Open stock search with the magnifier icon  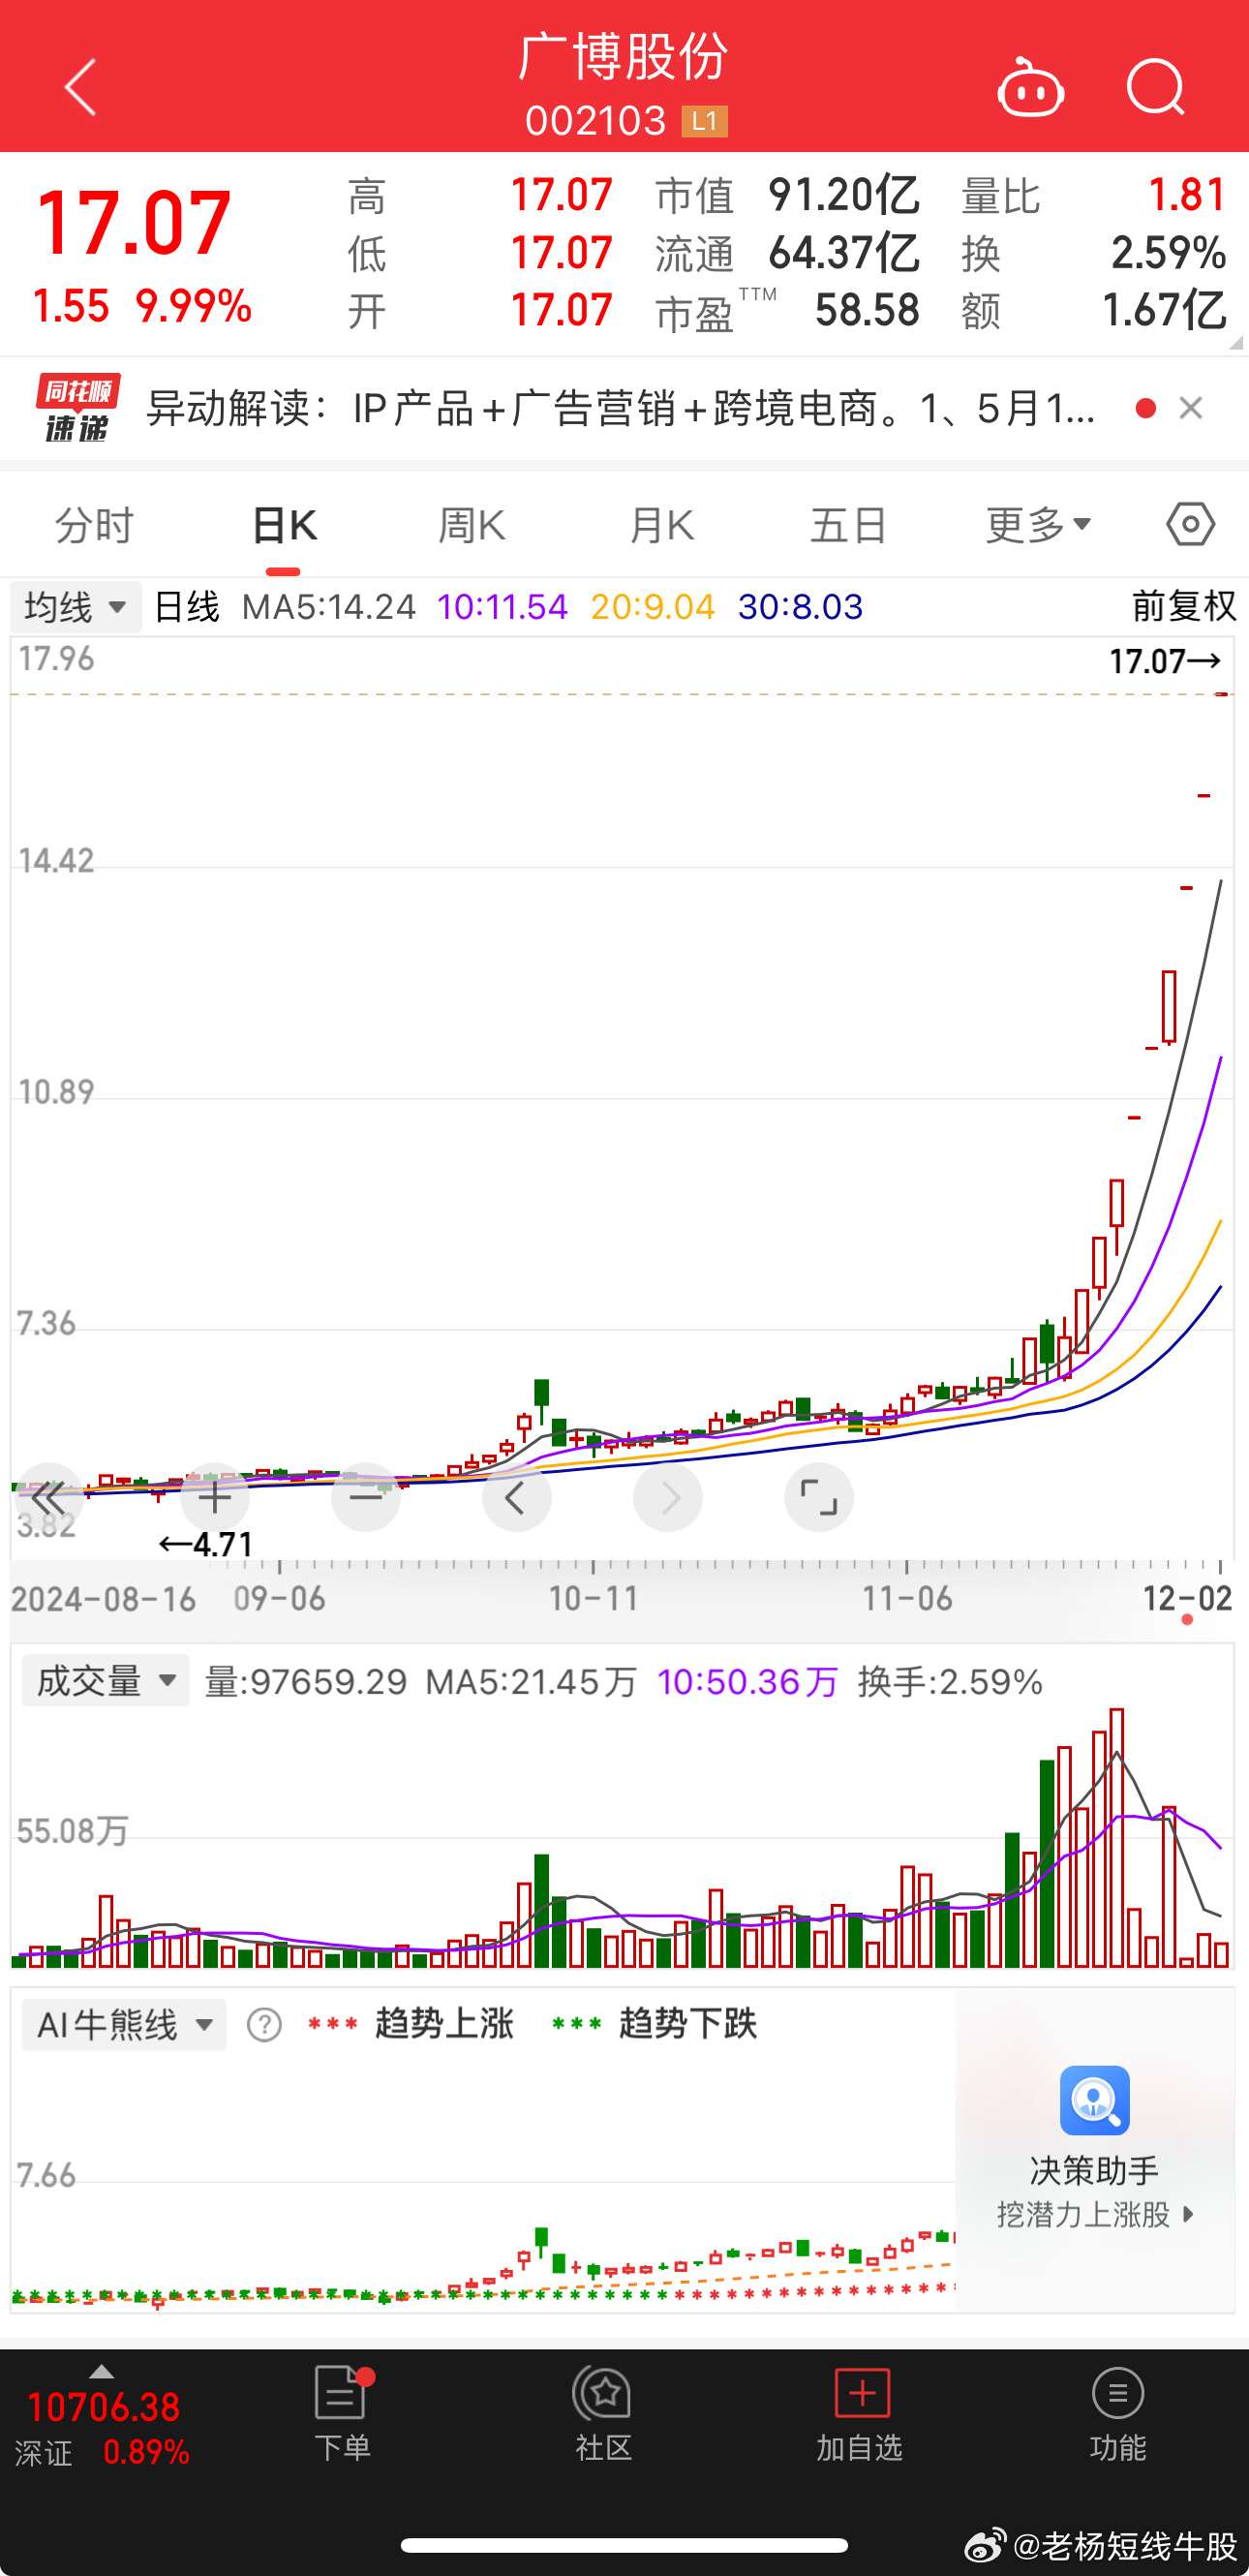[1156, 88]
